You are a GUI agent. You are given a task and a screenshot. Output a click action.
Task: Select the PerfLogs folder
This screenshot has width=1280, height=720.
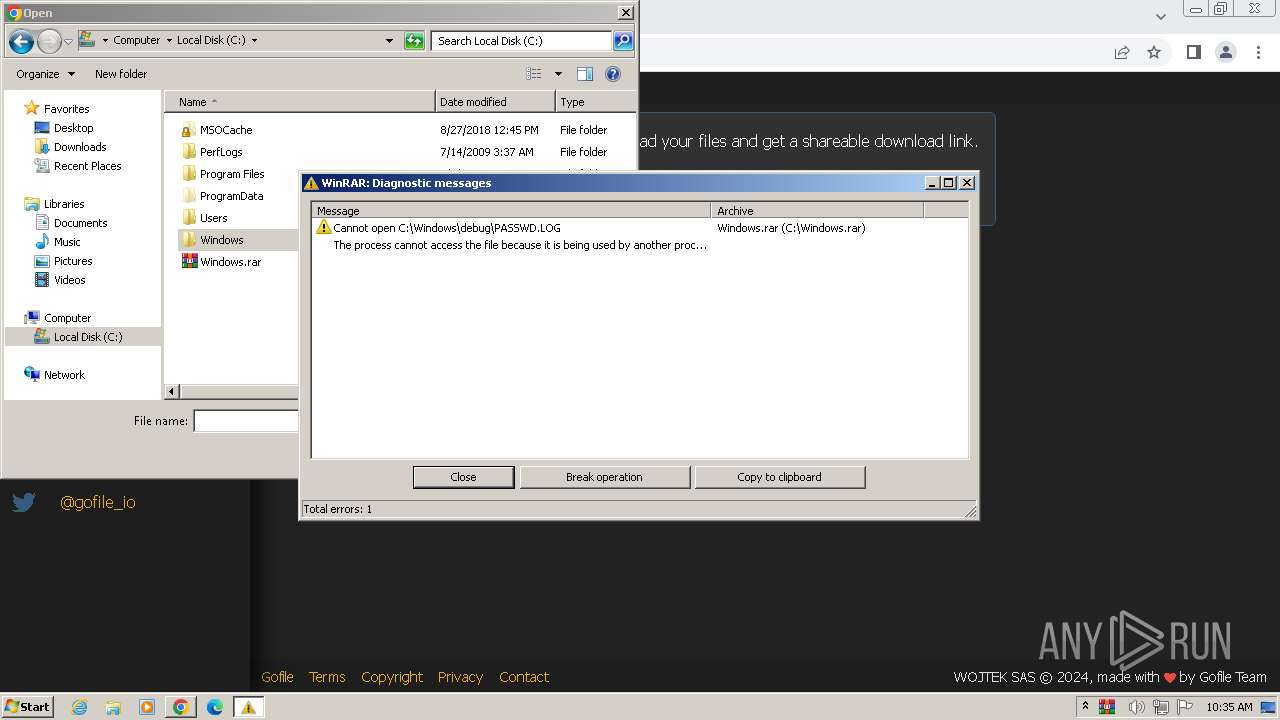(x=221, y=152)
